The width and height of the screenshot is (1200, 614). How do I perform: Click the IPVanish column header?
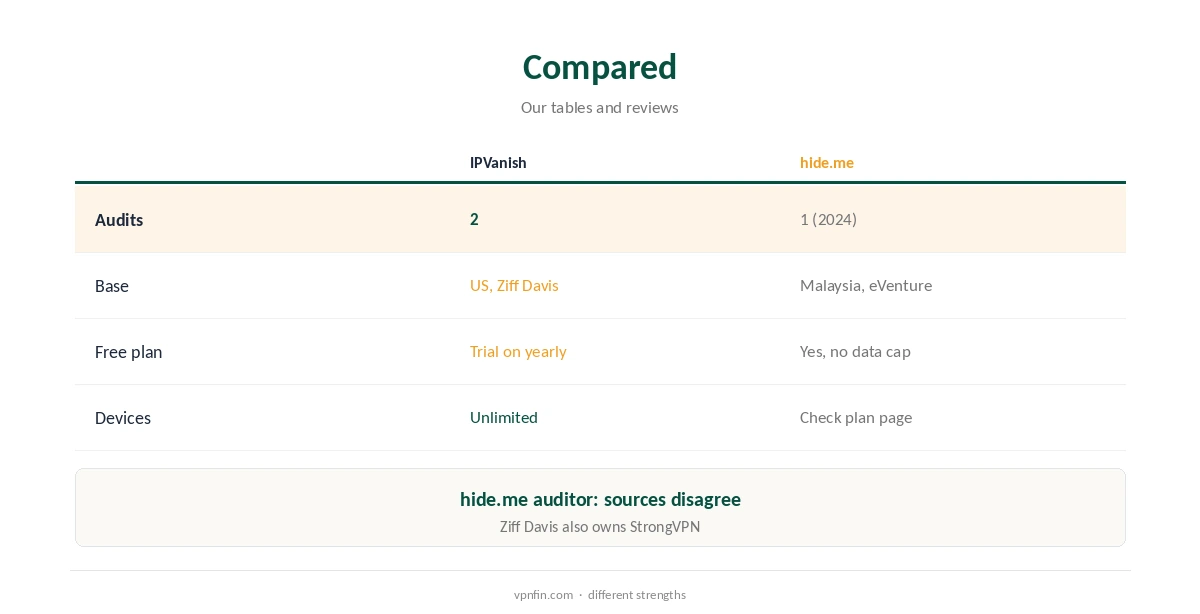[x=498, y=163]
